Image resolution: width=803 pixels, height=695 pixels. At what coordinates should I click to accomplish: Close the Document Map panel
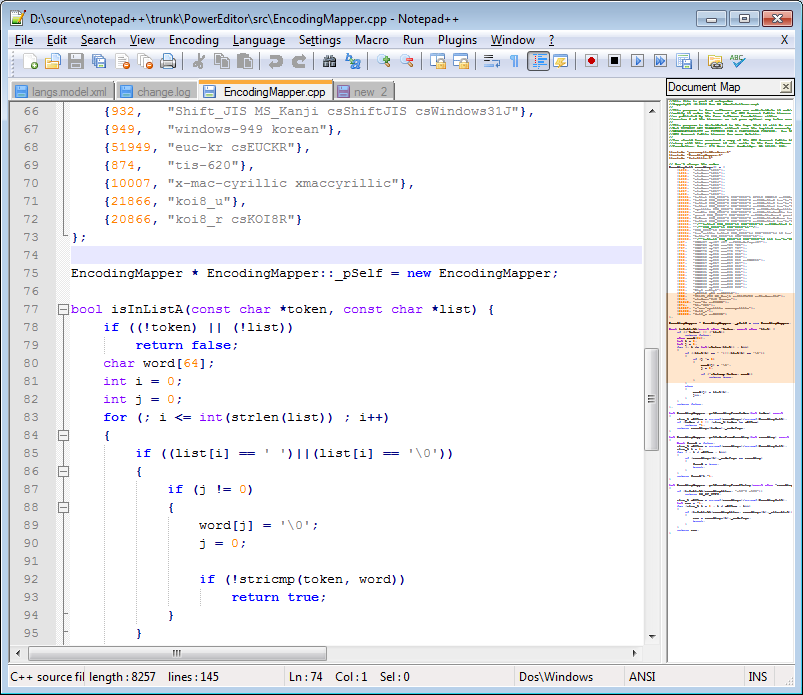pyautogui.click(x=786, y=86)
